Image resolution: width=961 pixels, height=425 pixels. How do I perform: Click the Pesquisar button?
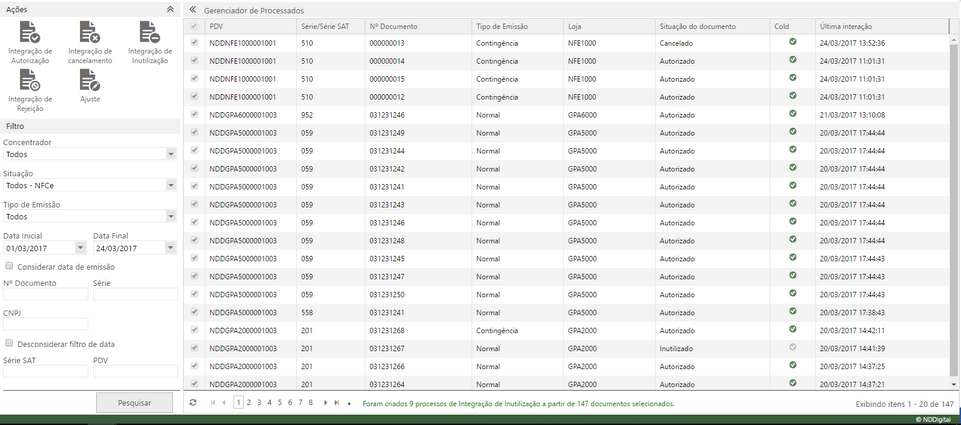[x=134, y=403]
